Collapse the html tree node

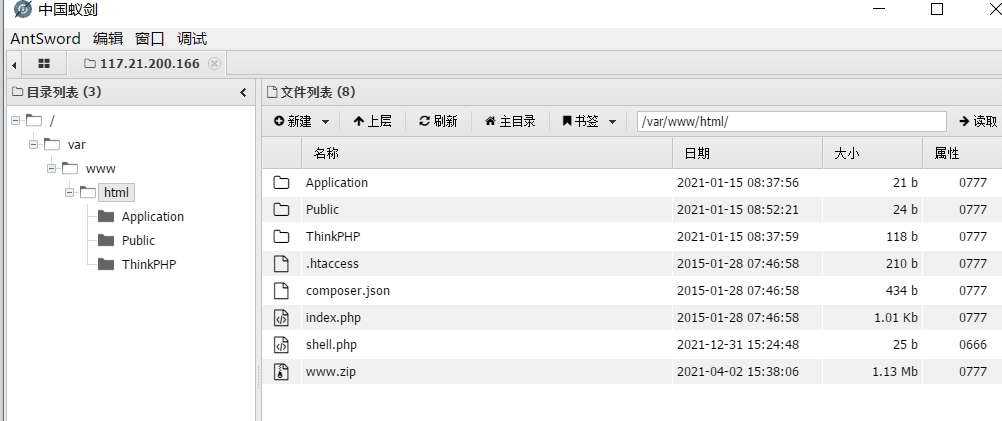click(x=69, y=192)
